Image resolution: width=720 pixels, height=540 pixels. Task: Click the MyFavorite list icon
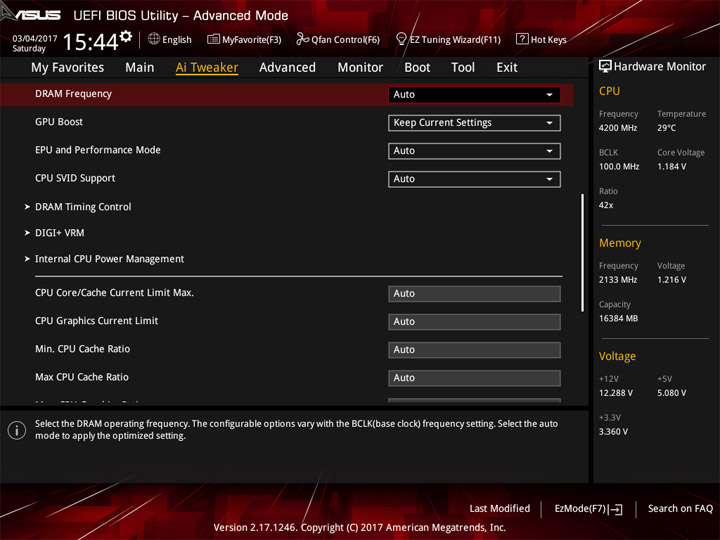click(x=214, y=39)
